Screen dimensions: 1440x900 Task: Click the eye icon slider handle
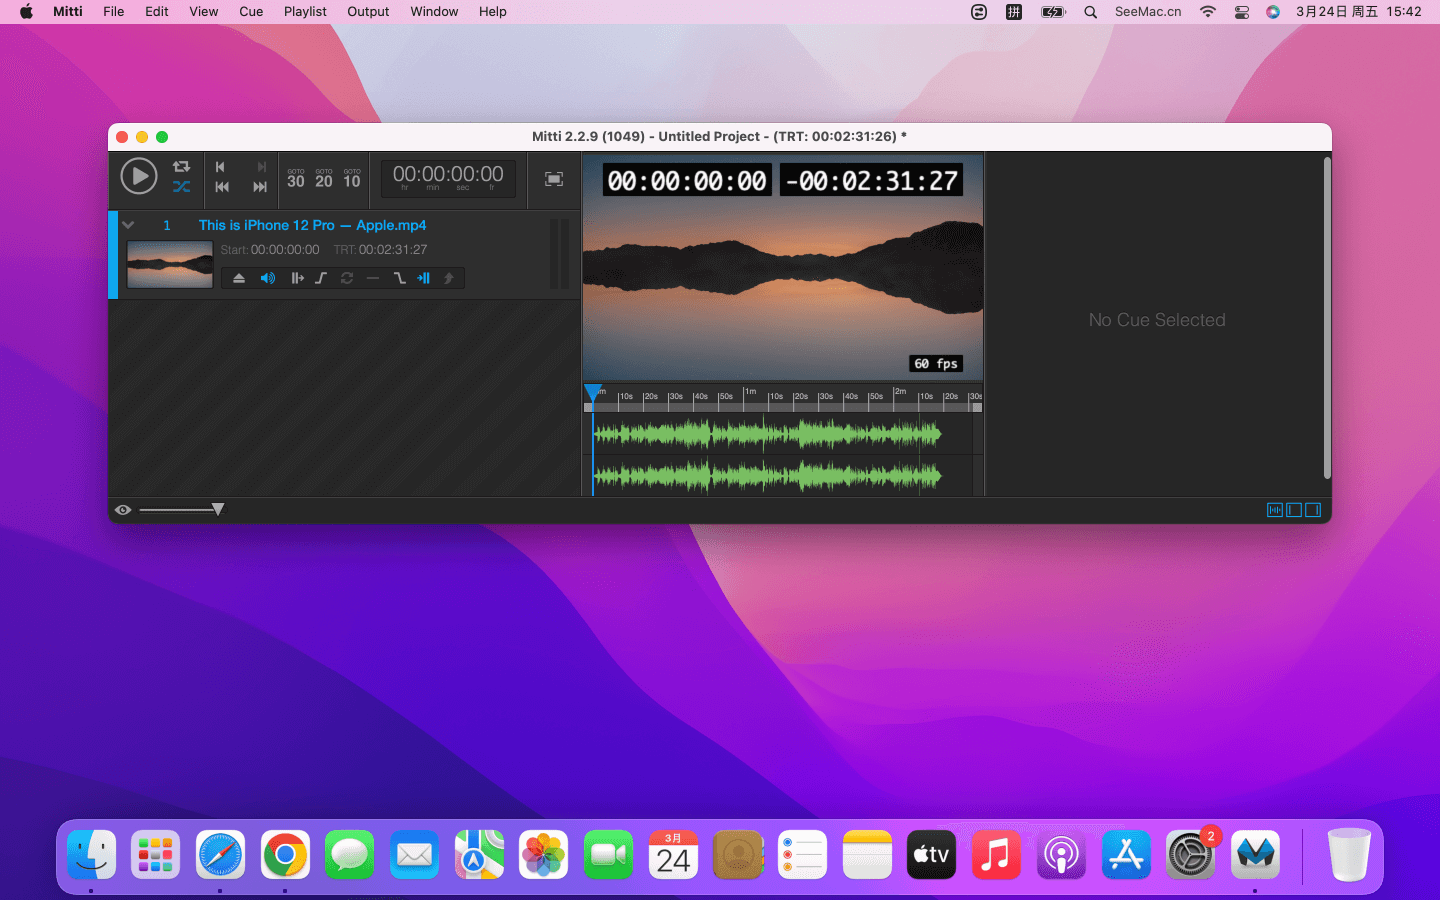[x=218, y=510]
